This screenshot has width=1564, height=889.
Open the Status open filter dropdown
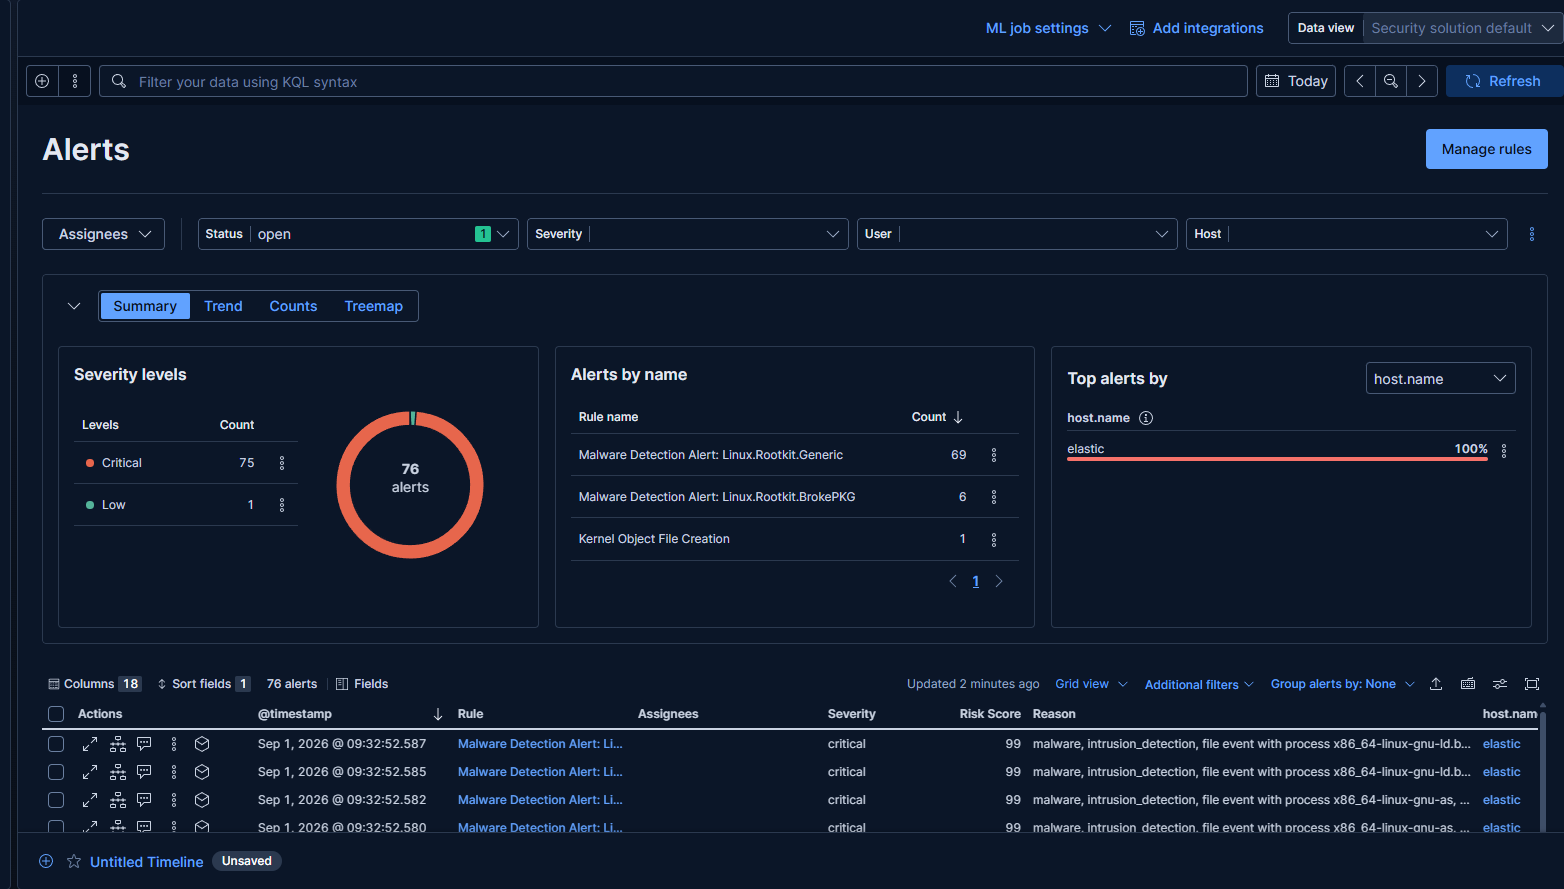(x=358, y=234)
